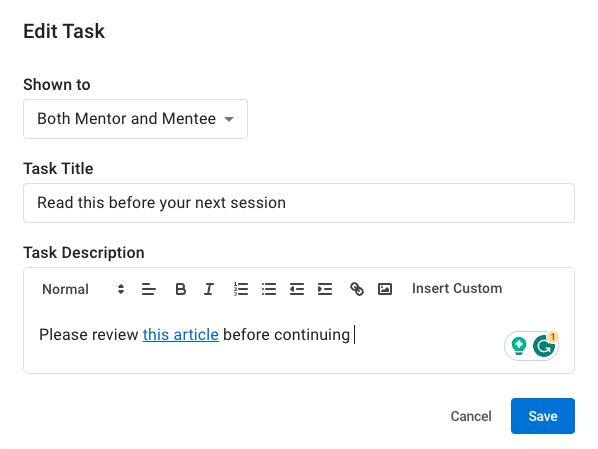598x449 pixels.
Task: Toggle italic formatting in description toolbar
Action: click(x=209, y=289)
